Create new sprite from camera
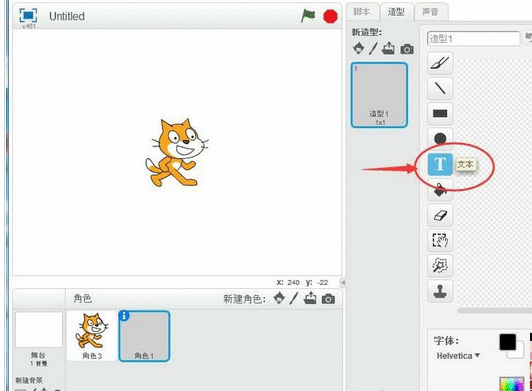 point(328,299)
